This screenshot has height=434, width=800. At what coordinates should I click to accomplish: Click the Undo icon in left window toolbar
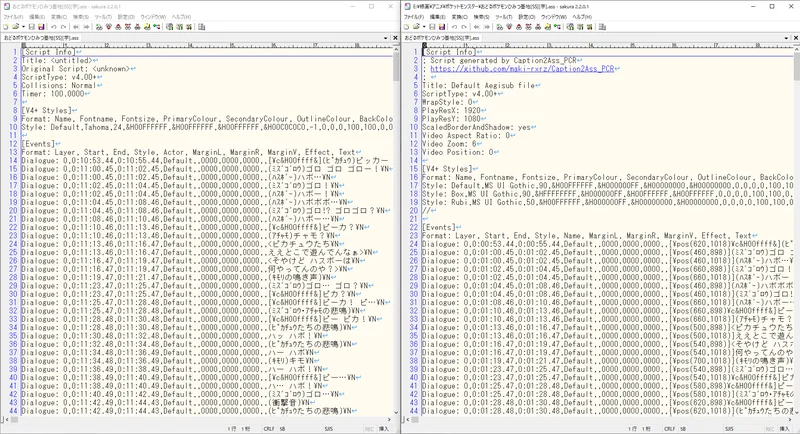click(x=56, y=27)
